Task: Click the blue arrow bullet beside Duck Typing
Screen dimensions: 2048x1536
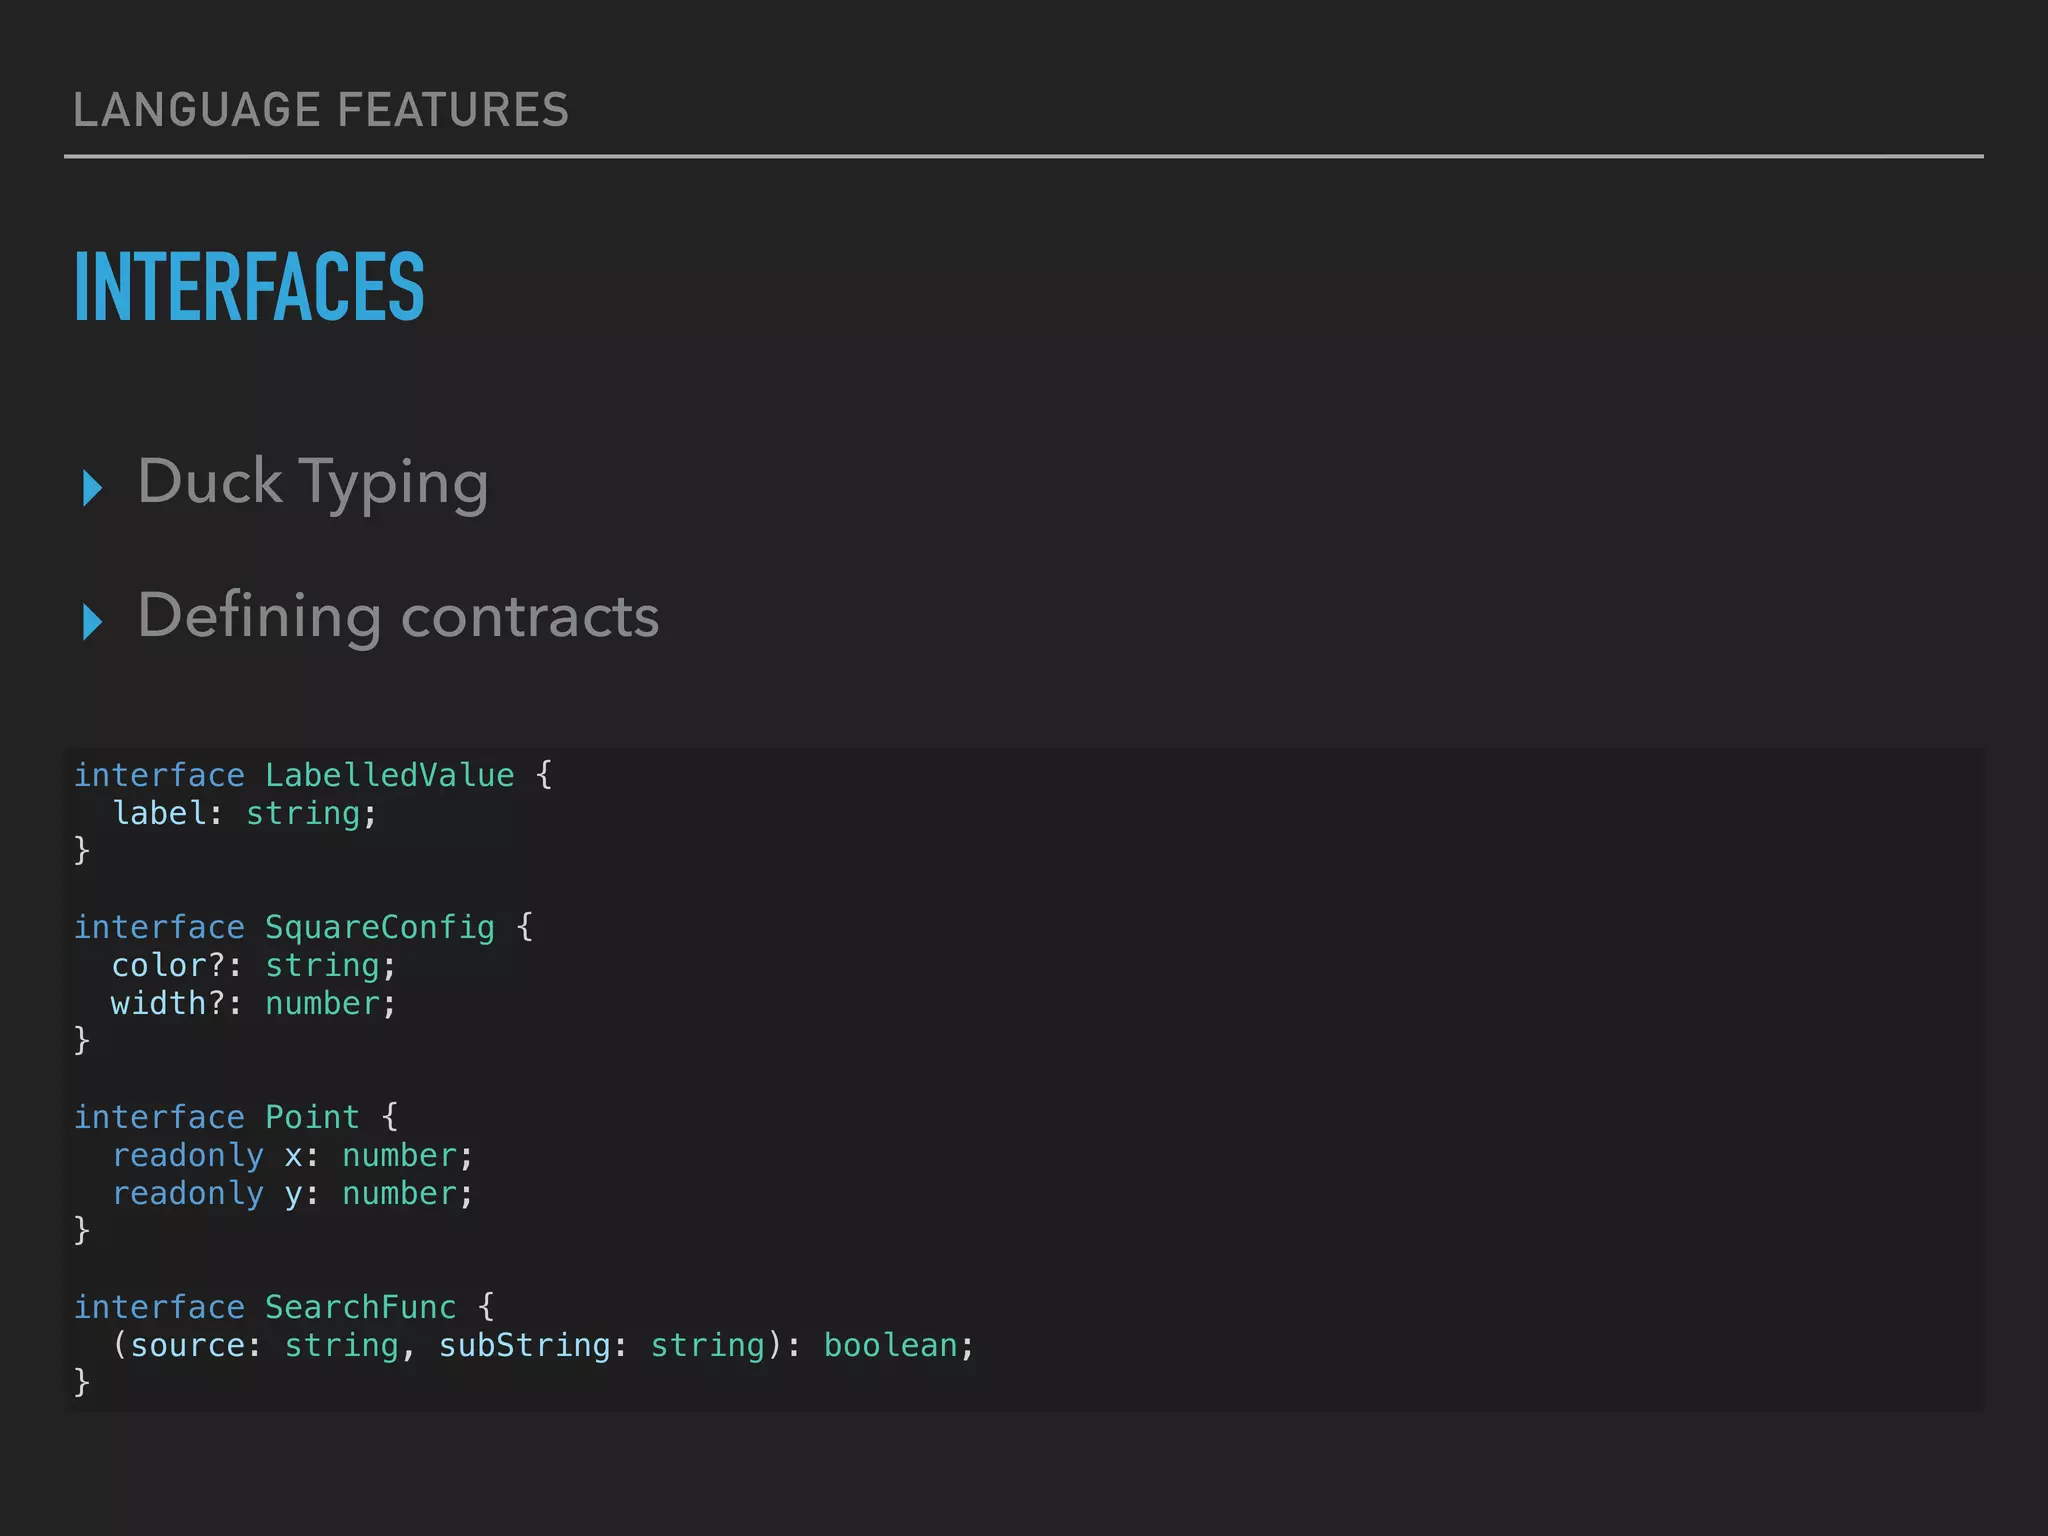Action: 92,487
